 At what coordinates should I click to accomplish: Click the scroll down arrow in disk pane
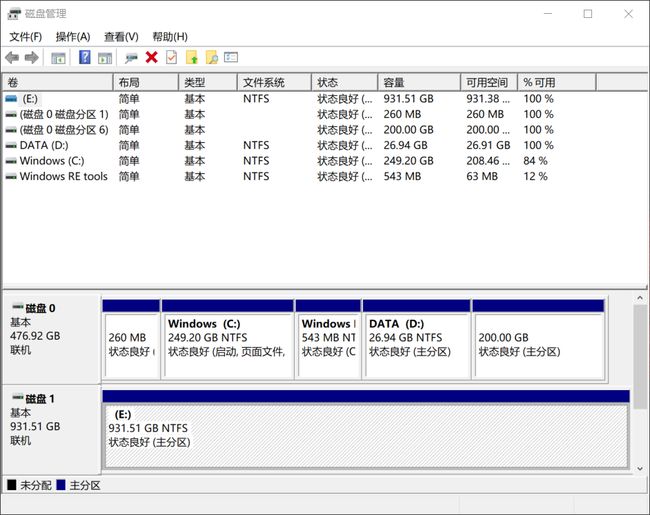pos(640,469)
